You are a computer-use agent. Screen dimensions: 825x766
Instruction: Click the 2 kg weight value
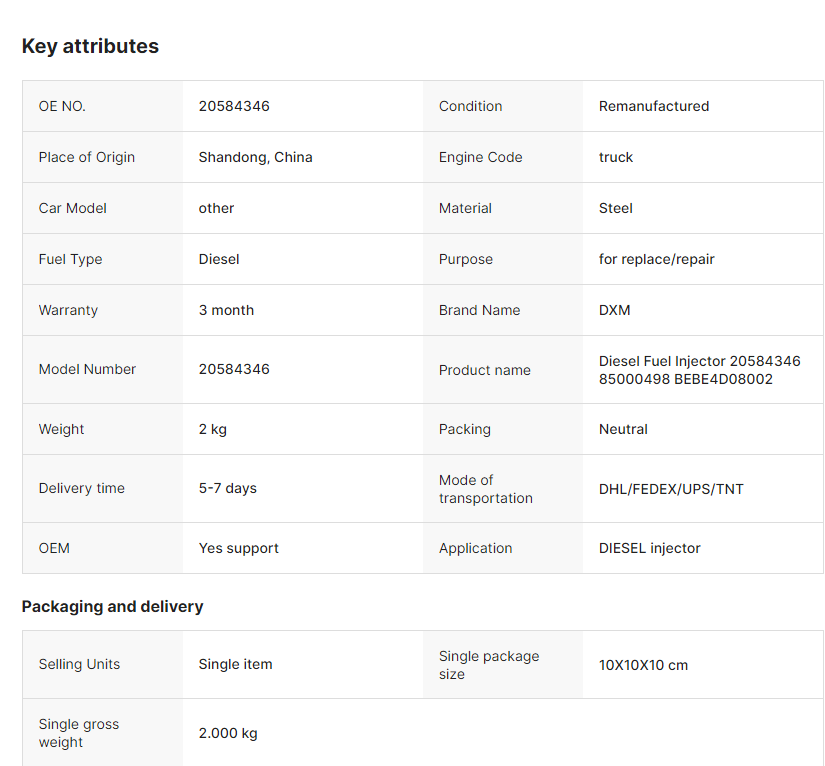[x=213, y=429]
